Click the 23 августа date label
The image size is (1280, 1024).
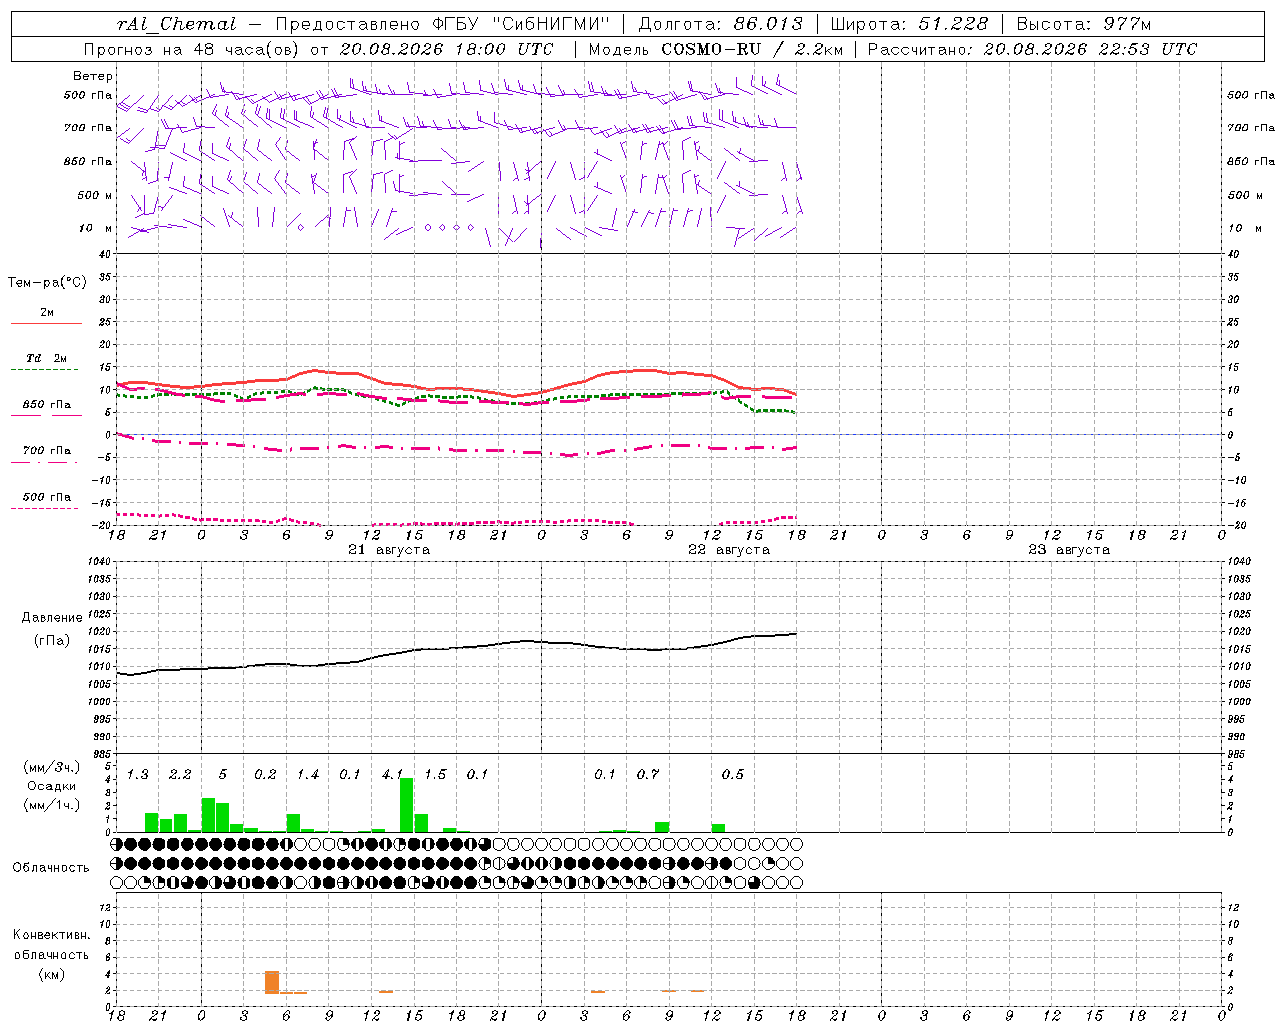1069,550
